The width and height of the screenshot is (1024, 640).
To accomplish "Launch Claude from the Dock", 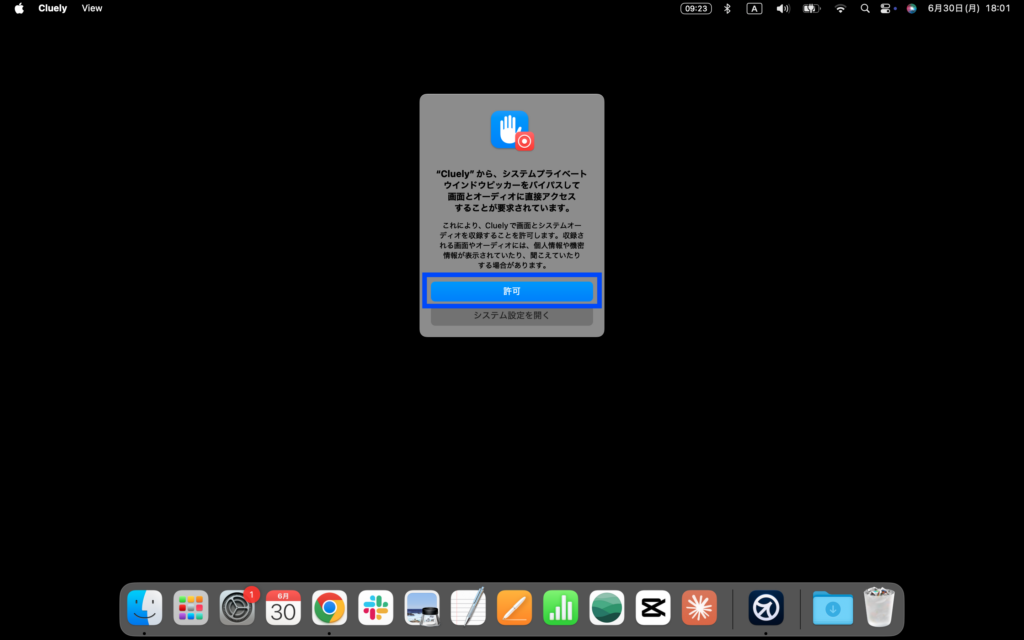I will click(699, 608).
